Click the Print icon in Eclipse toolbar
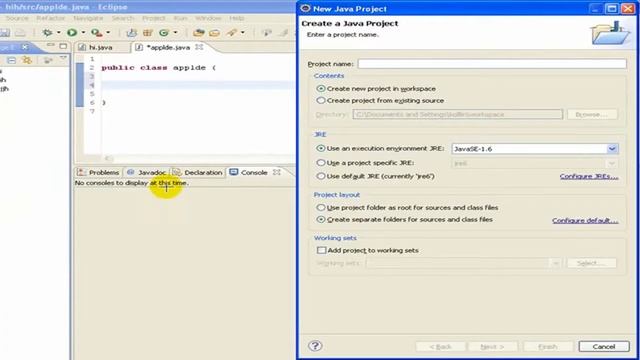Image resolution: width=640 pixels, height=360 pixels. coord(20,33)
